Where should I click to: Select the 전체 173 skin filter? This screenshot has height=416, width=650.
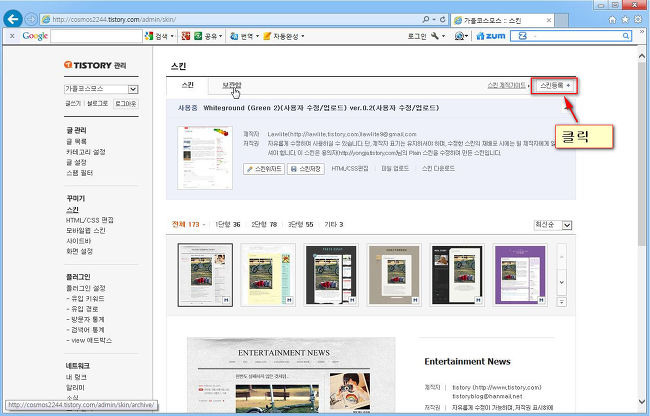186,224
